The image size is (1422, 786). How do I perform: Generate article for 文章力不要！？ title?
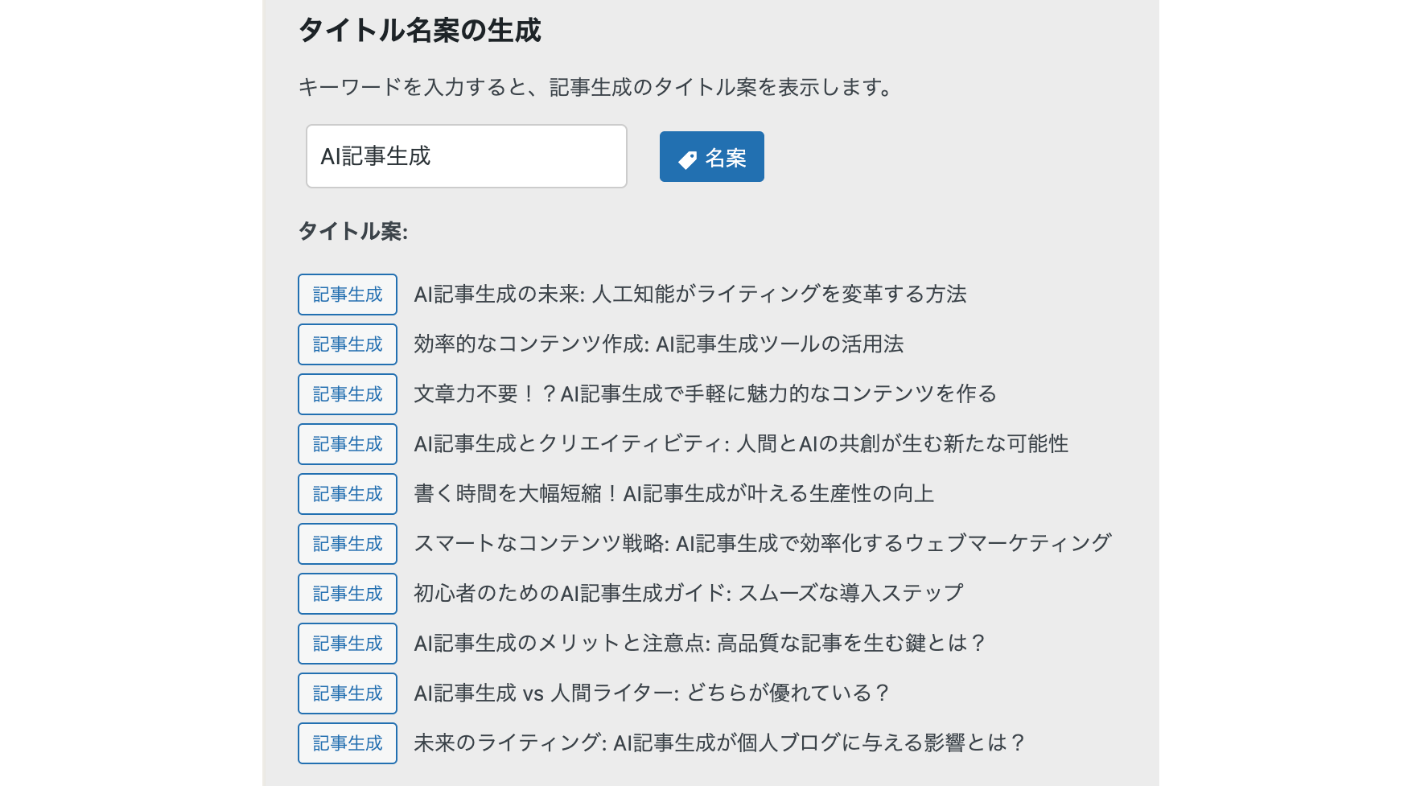tap(347, 394)
